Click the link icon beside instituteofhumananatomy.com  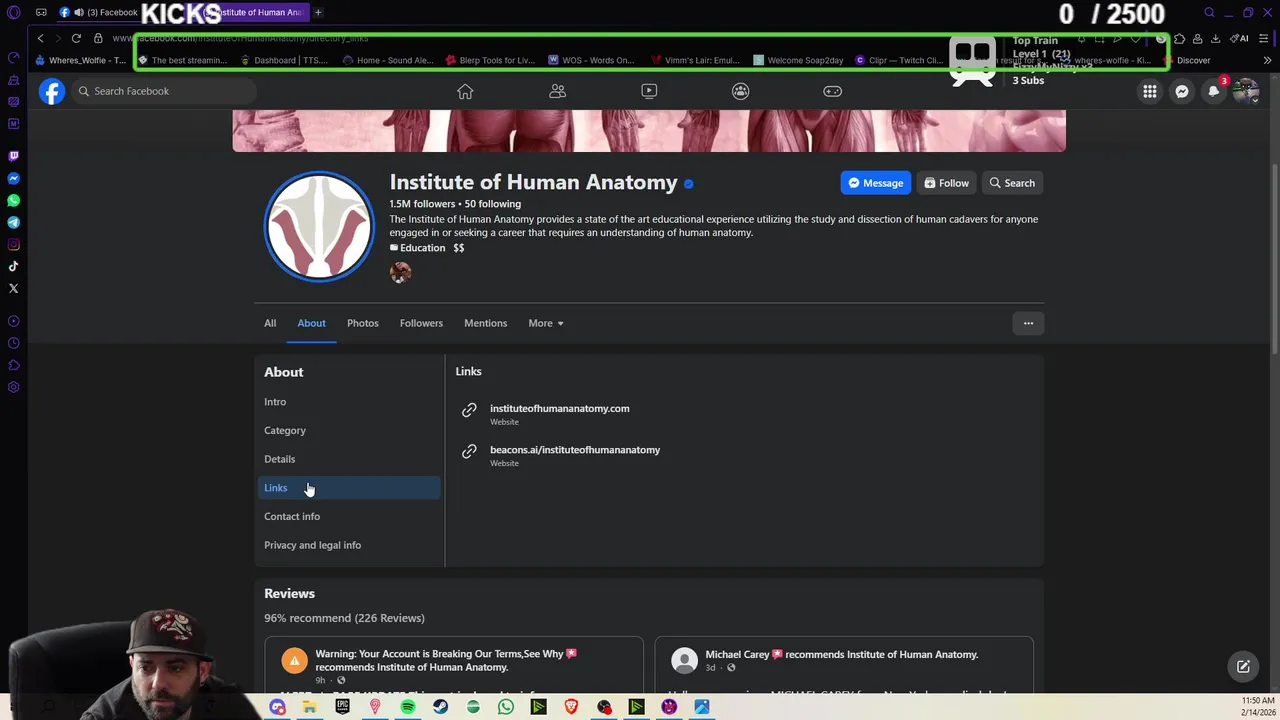pyautogui.click(x=469, y=410)
